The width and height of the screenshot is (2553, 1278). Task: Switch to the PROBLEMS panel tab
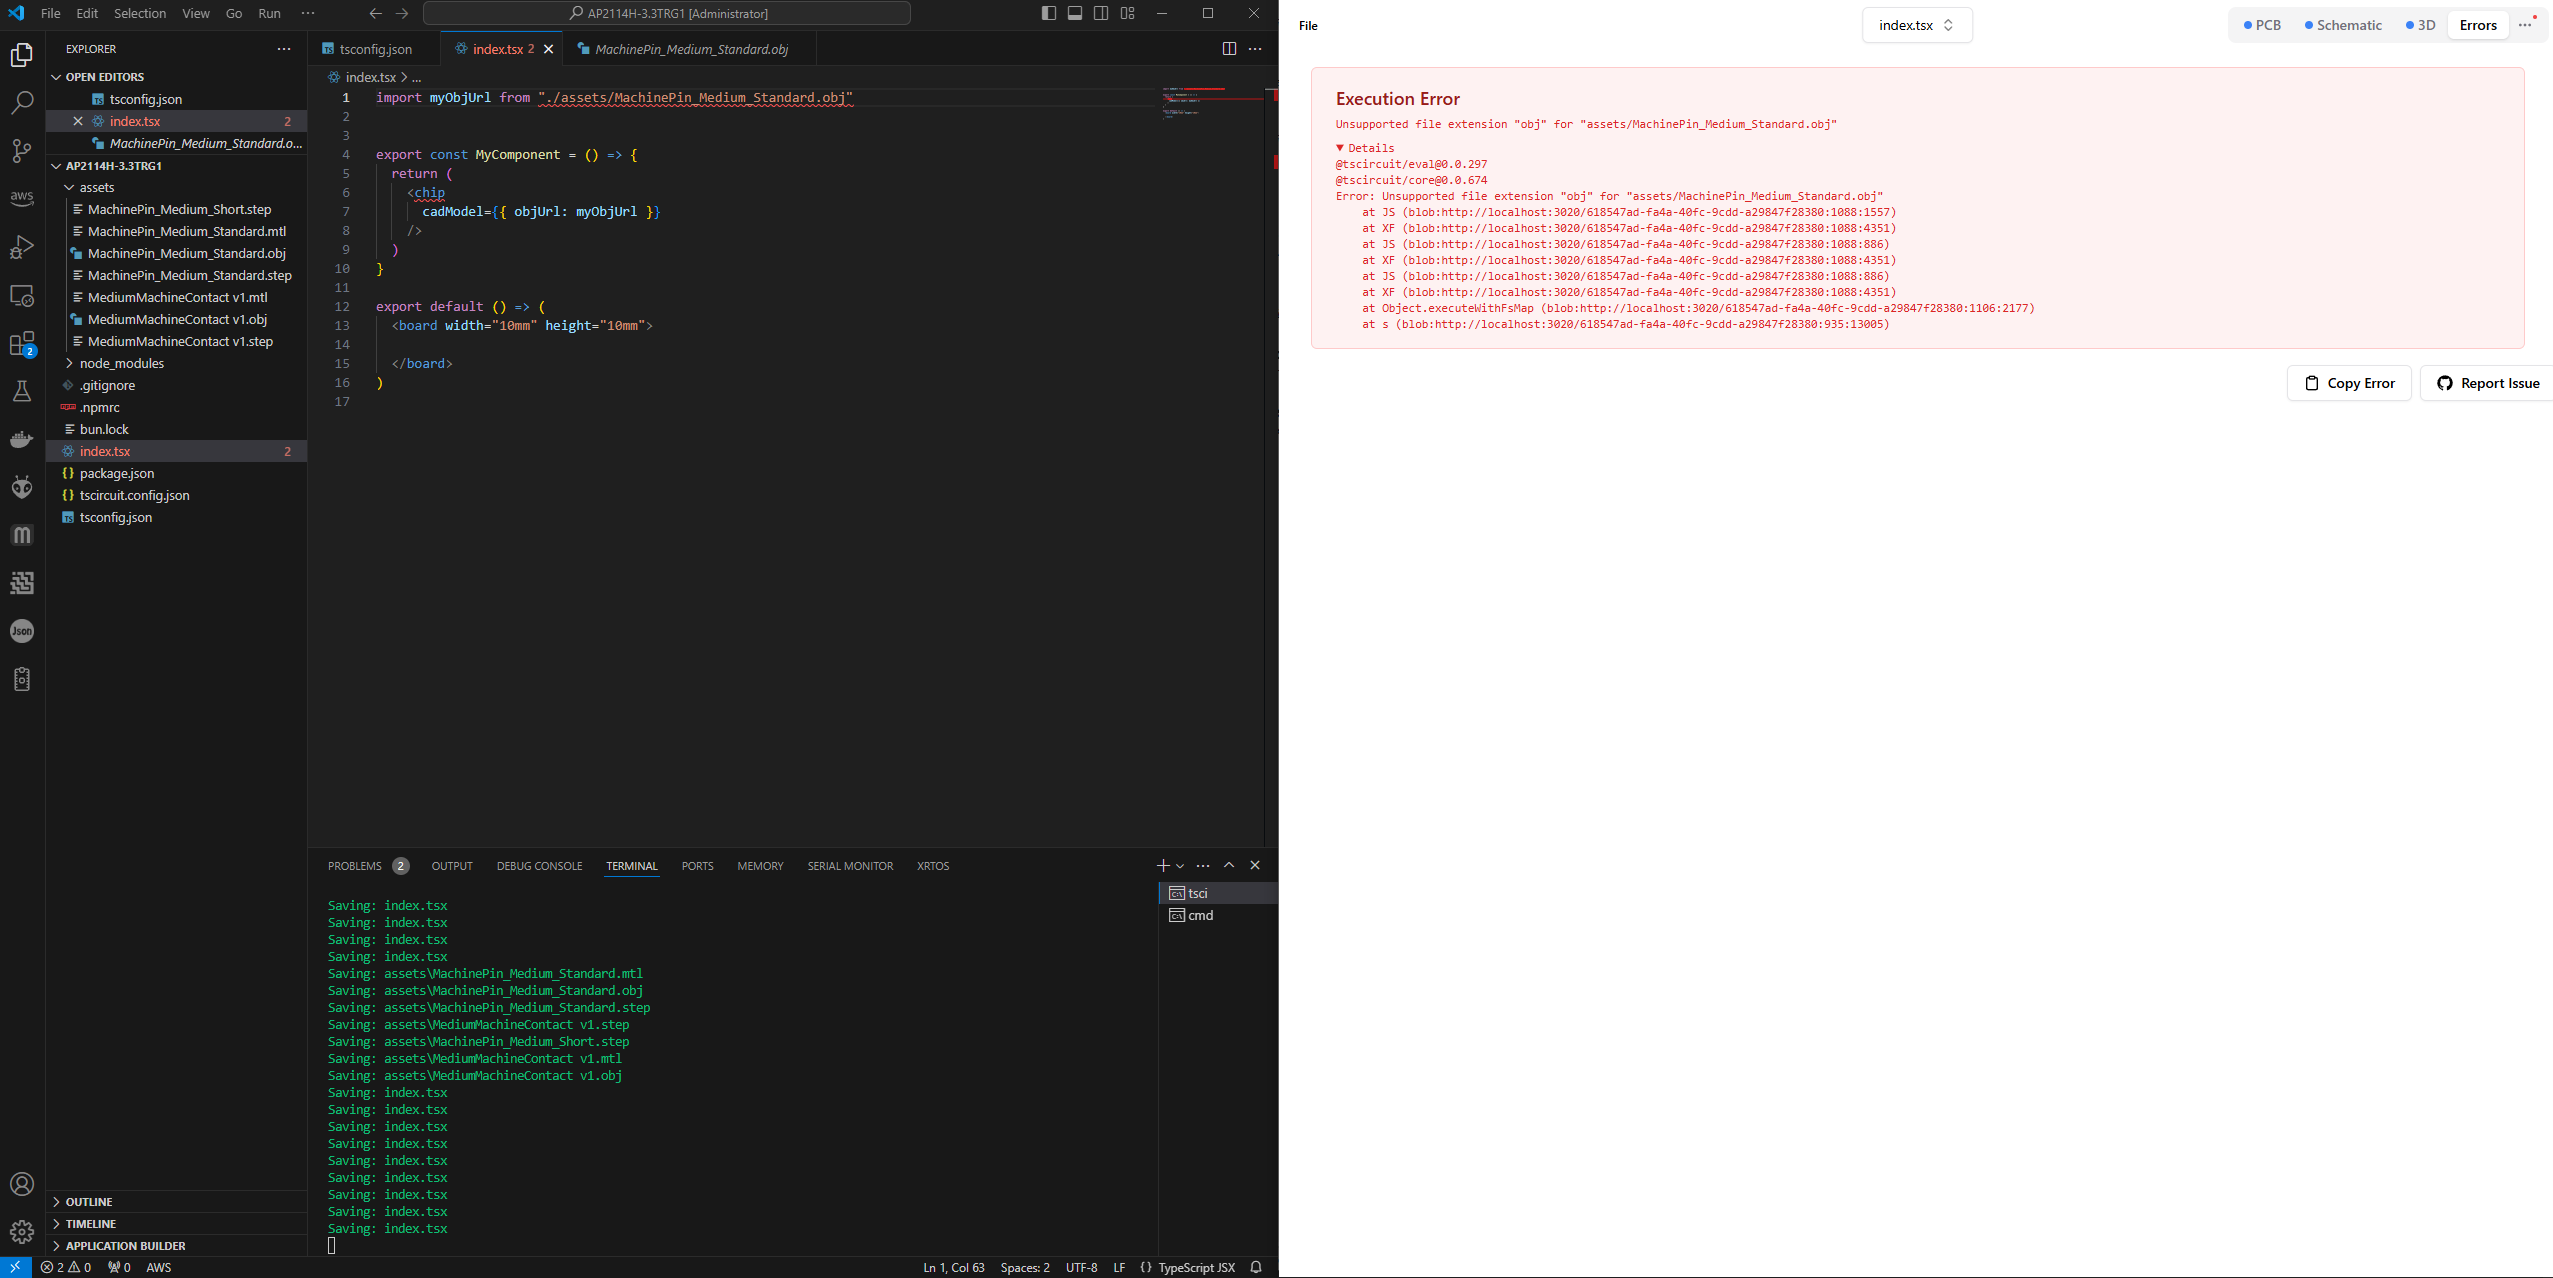[x=355, y=866]
